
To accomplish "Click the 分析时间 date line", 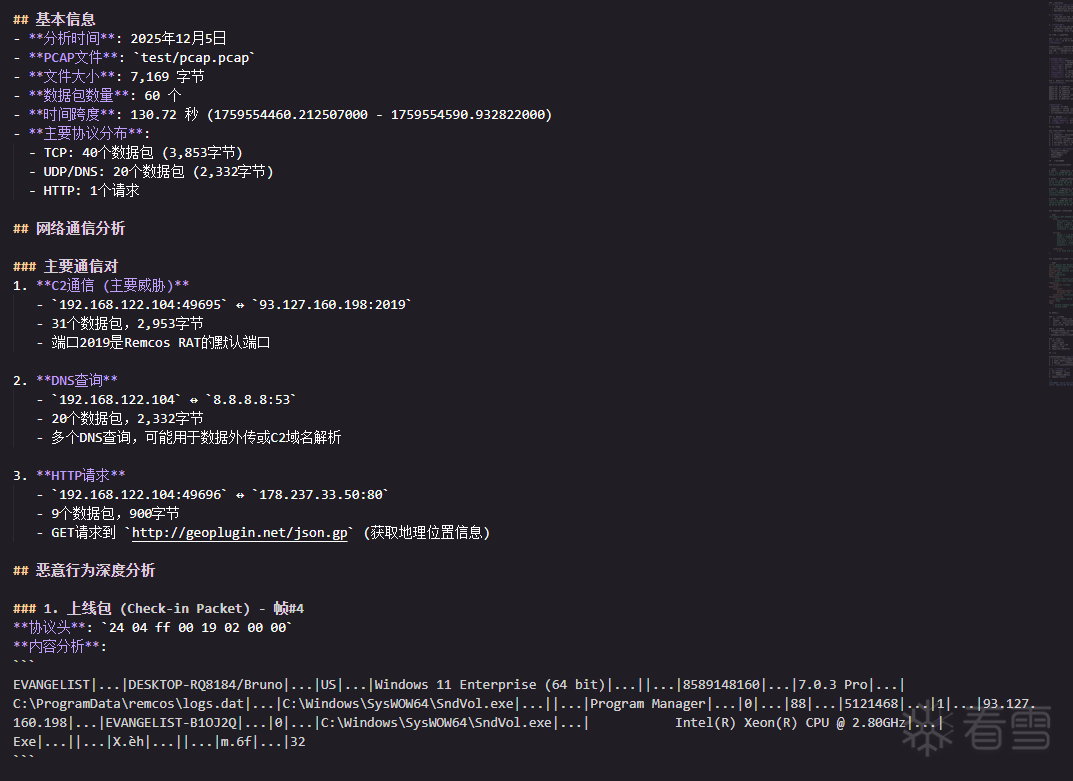I will 129,39.
